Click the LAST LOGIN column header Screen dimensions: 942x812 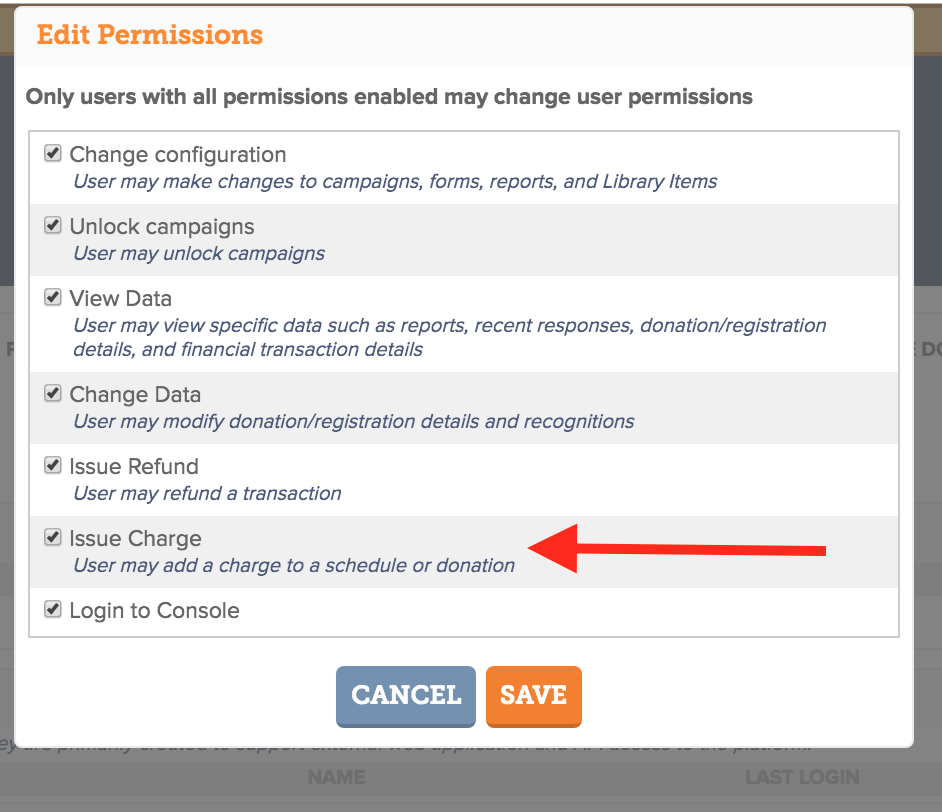(x=803, y=777)
